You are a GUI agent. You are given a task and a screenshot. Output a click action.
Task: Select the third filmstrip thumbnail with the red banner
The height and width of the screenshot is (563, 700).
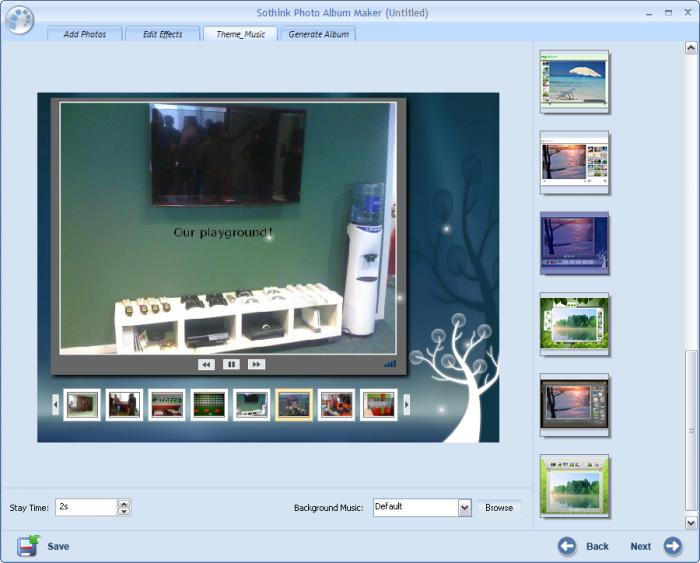[x=167, y=405]
